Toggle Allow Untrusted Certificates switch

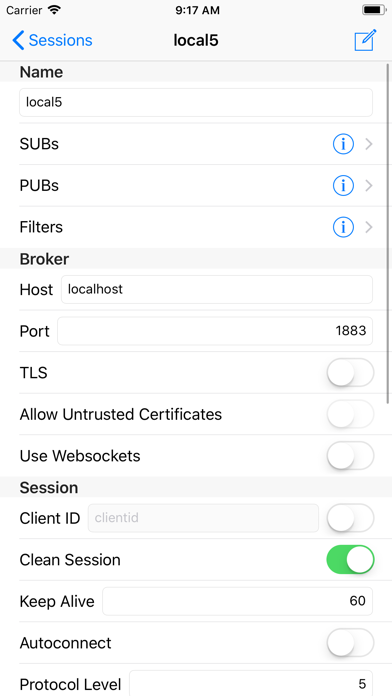(350, 414)
